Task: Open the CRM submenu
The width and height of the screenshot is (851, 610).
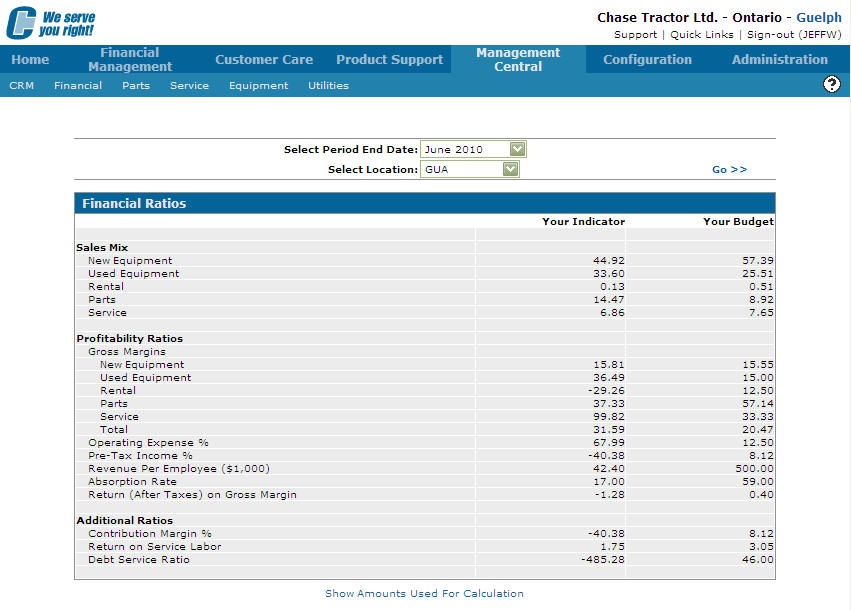Action: [22, 85]
